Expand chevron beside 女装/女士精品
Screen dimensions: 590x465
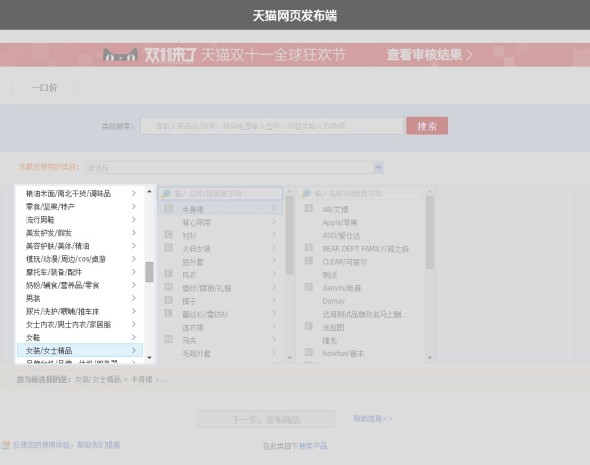point(134,350)
